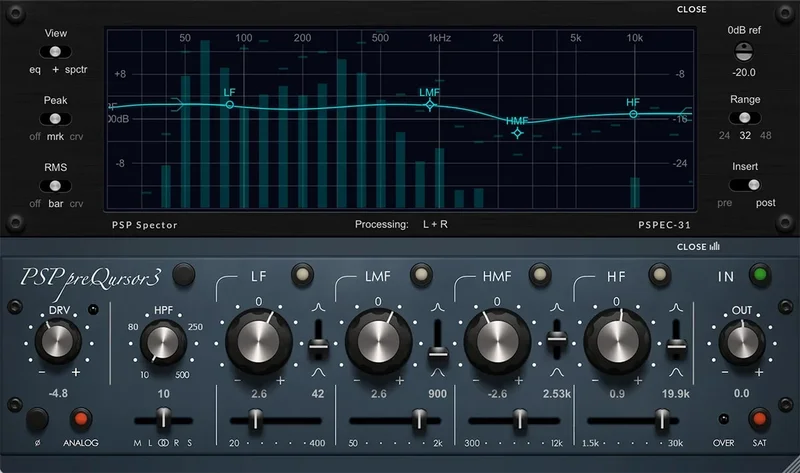Screen dimensions: 800x473
Task: Click the LF gain knob
Action: (x=259, y=341)
